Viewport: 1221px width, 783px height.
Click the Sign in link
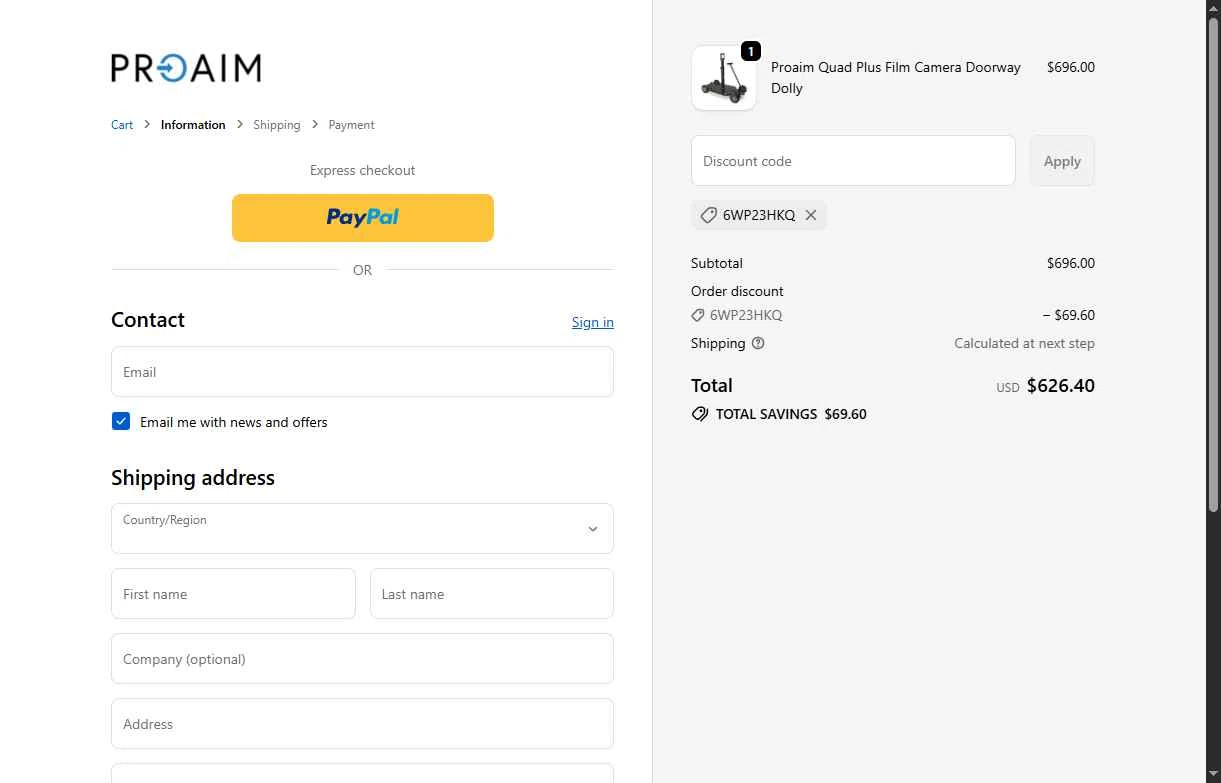point(593,322)
